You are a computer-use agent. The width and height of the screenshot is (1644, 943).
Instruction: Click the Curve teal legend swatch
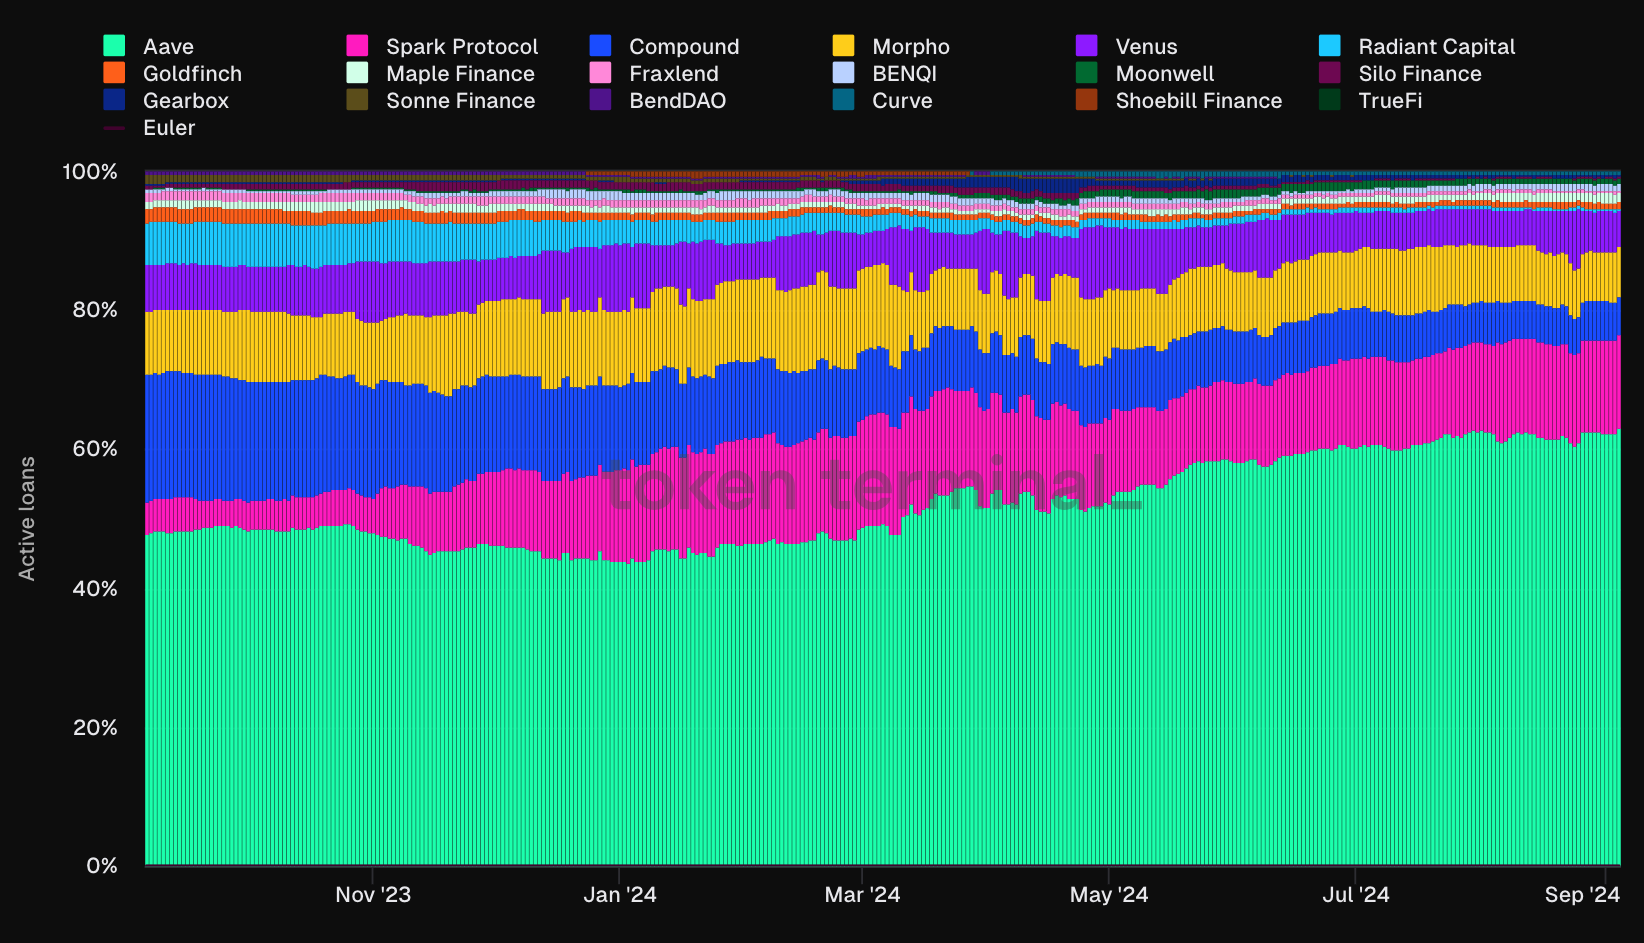[843, 100]
